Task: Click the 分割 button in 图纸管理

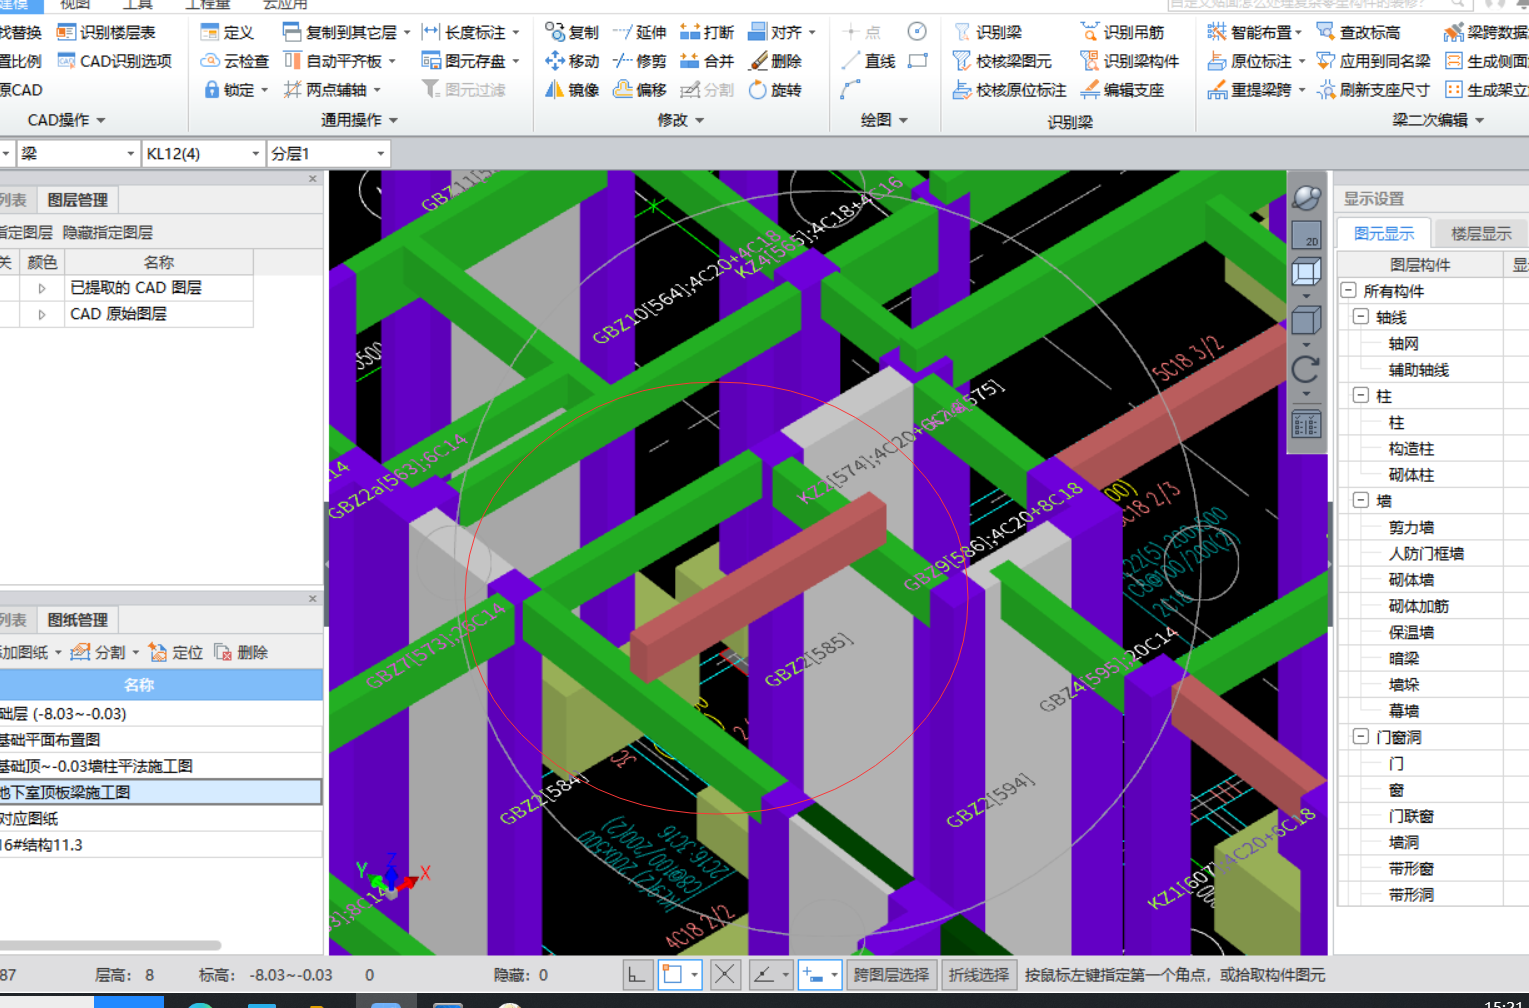Action: point(99,653)
